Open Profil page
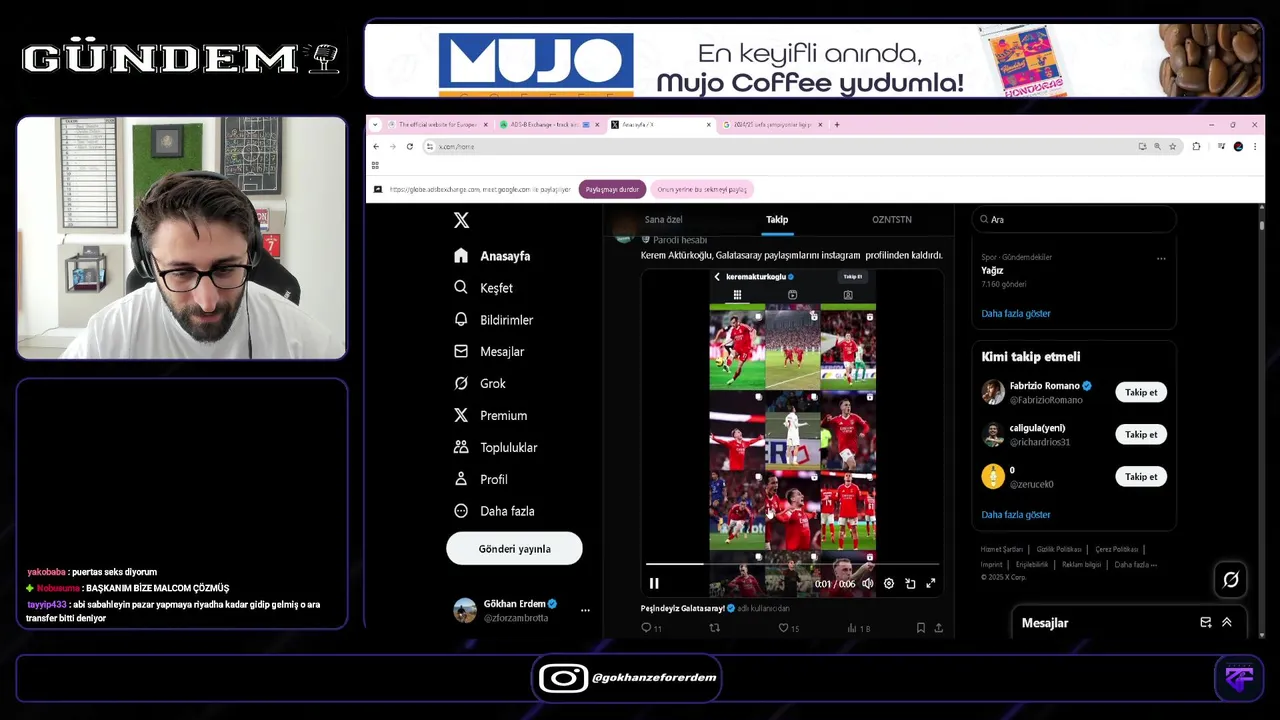 480,479
